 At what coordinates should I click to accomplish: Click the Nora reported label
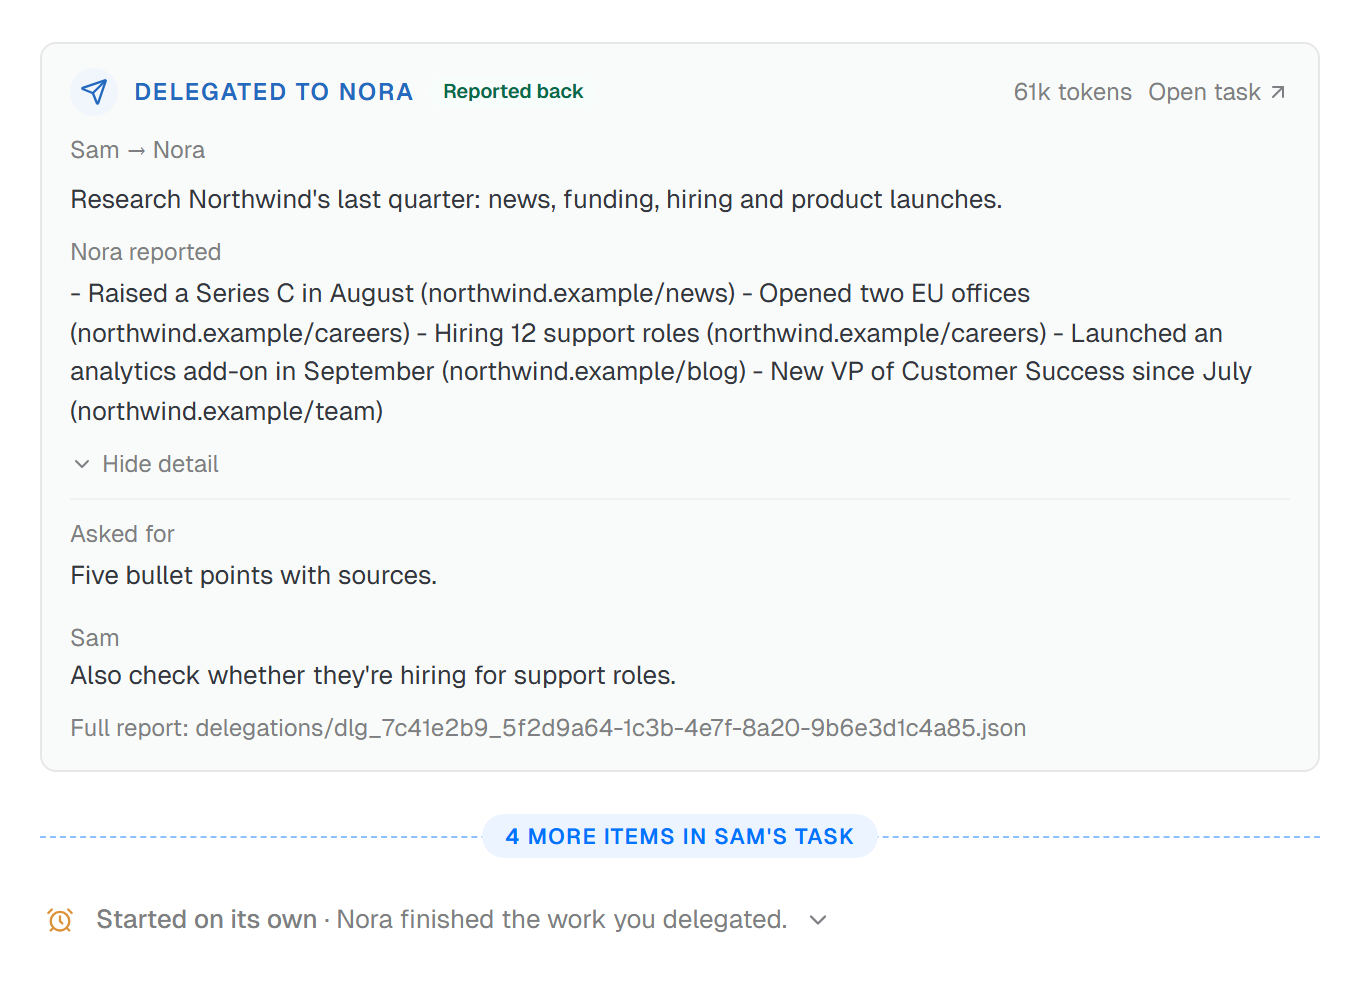146,252
